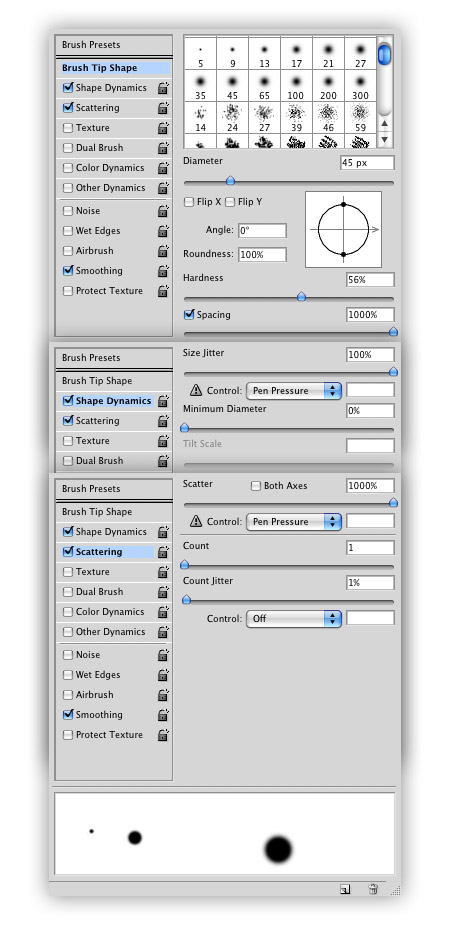Lock icon beside Dual Brush in Diameter panel
The height and width of the screenshot is (928, 450).
(x=163, y=148)
